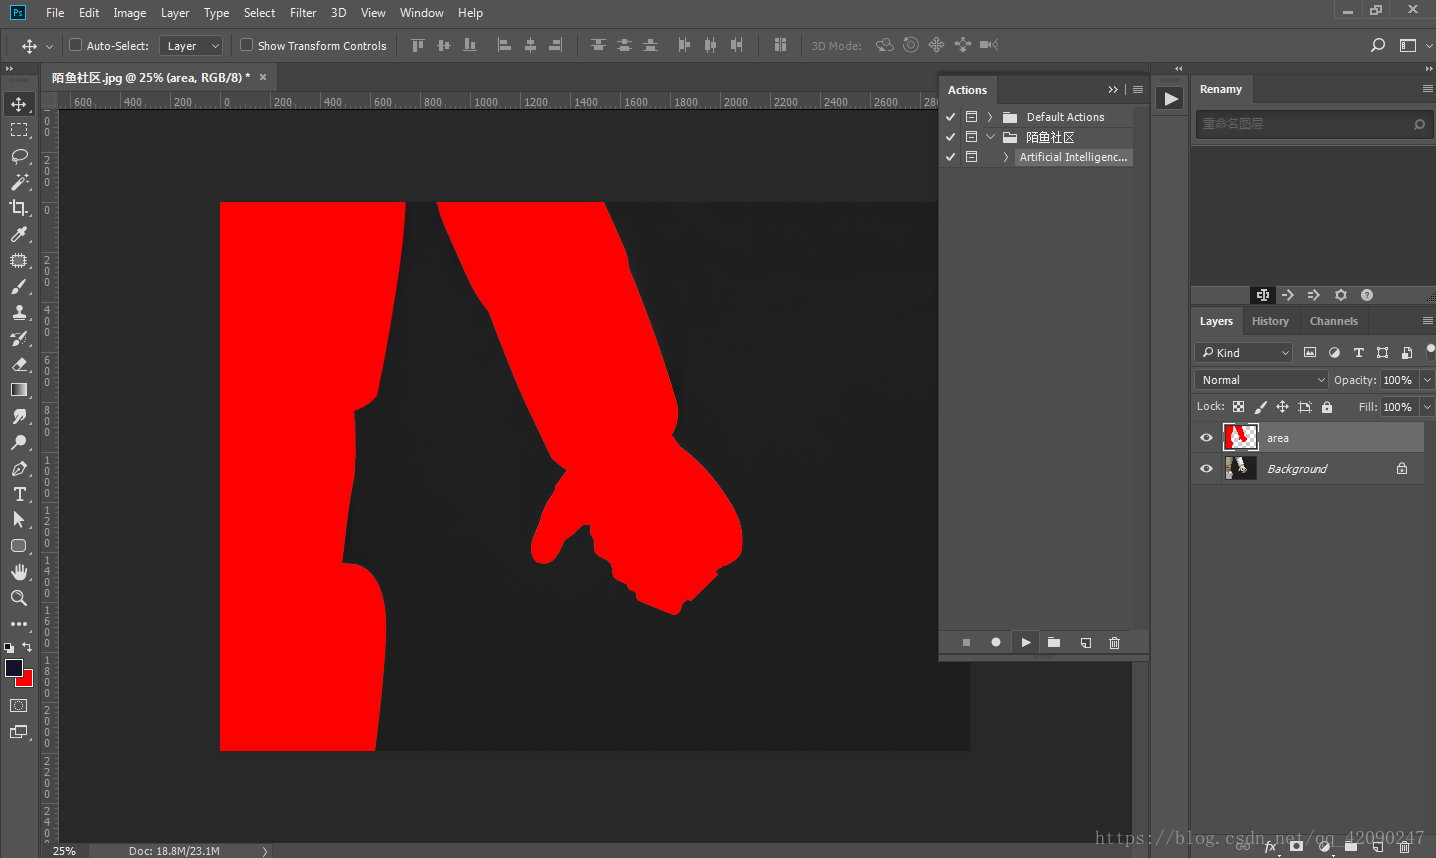
Task: Stop playing or recording the action
Action: (966, 643)
